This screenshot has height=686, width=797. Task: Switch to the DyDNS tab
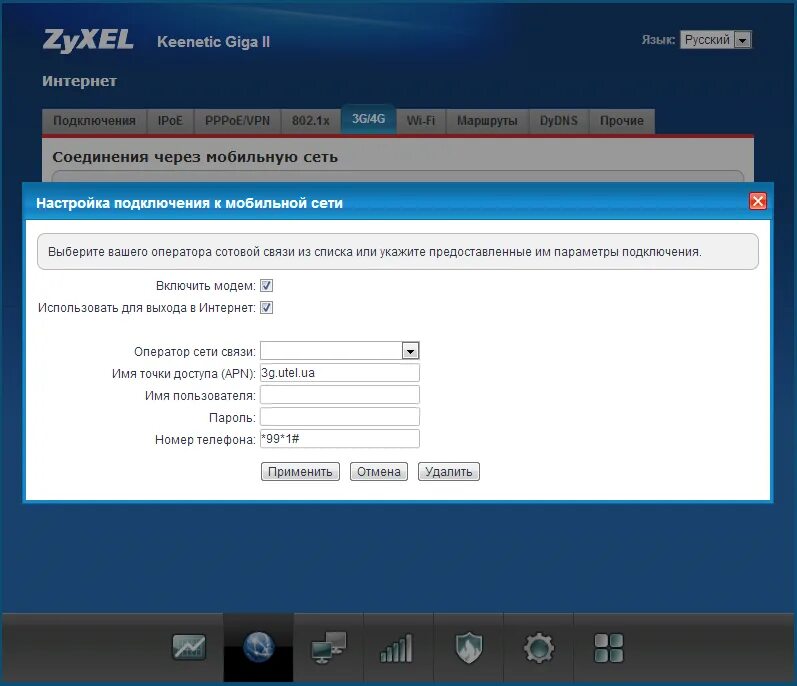[558, 121]
